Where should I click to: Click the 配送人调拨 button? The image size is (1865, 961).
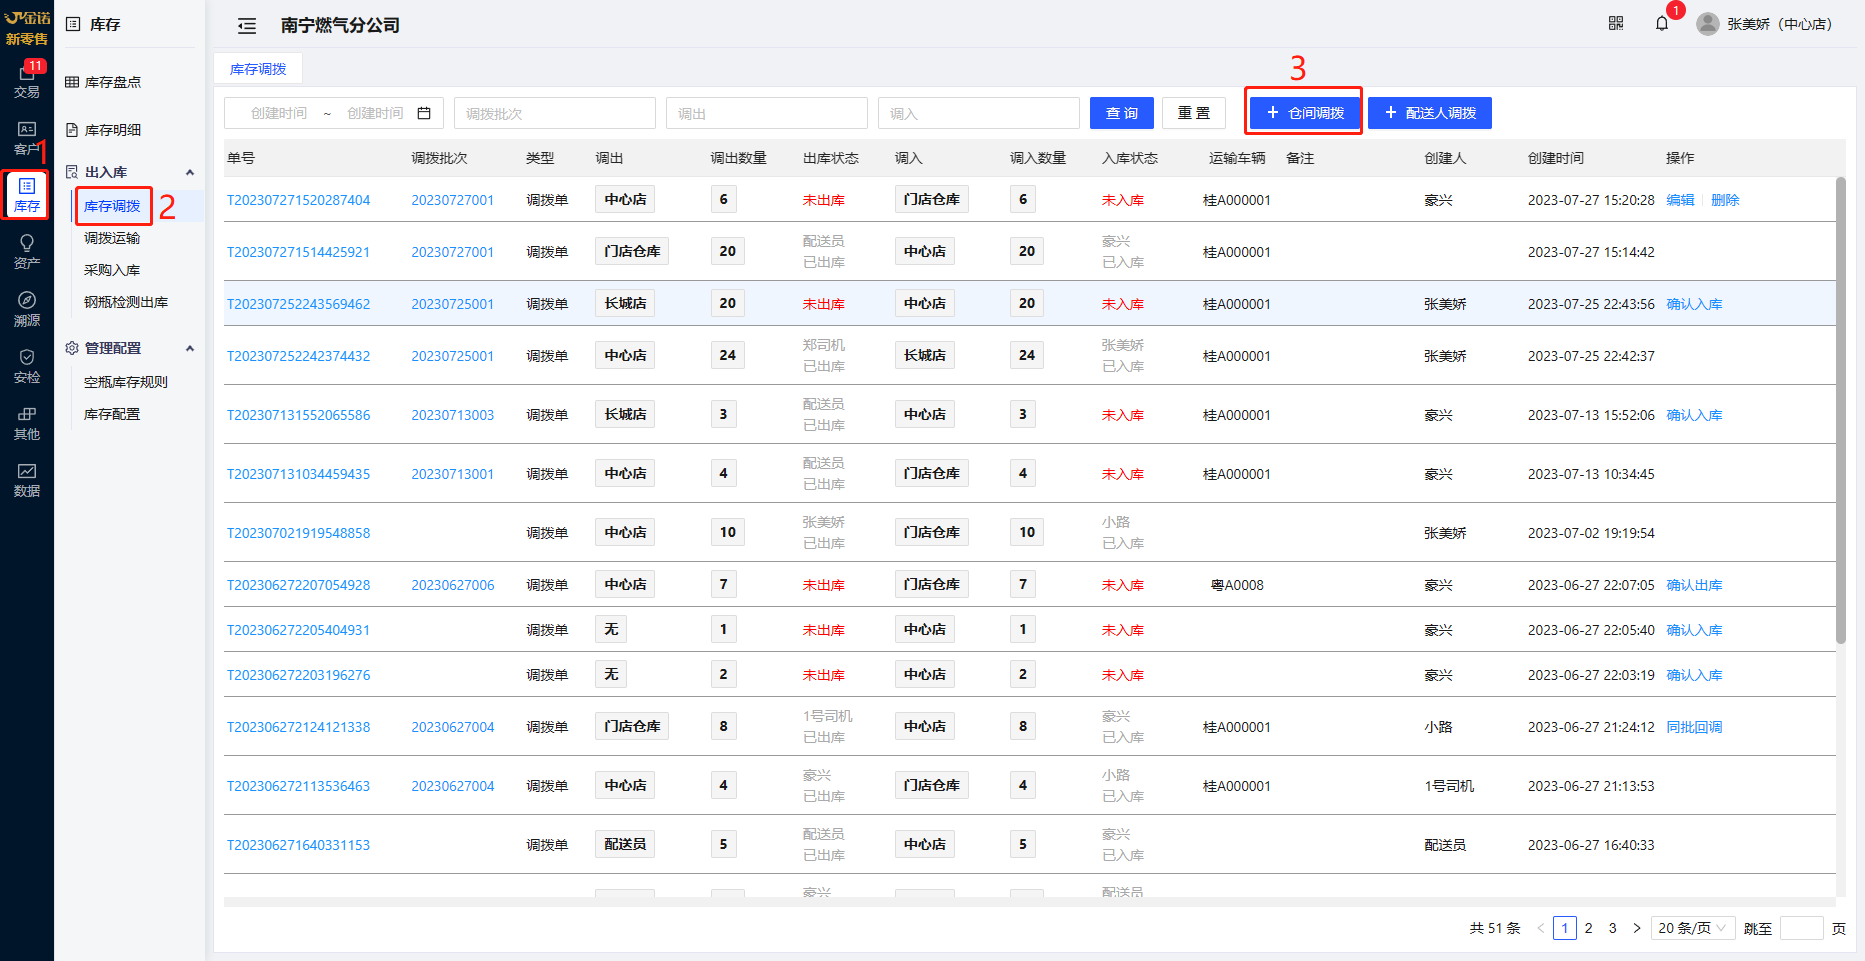pyautogui.click(x=1430, y=113)
